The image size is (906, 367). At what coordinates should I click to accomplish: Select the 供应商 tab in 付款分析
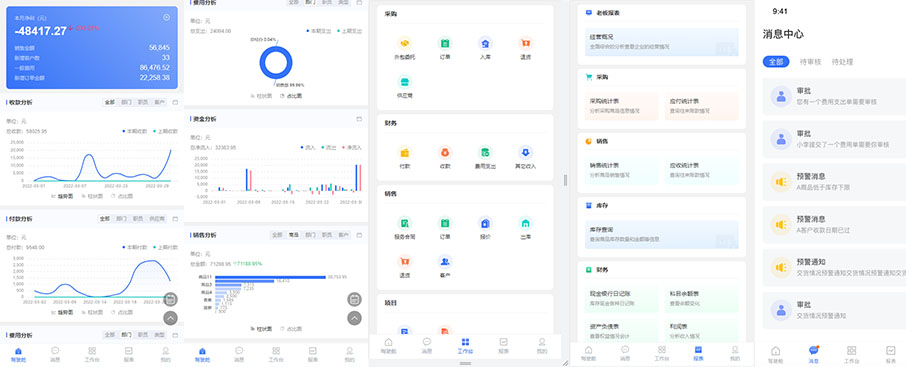pyautogui.click(x=157, y=219)
